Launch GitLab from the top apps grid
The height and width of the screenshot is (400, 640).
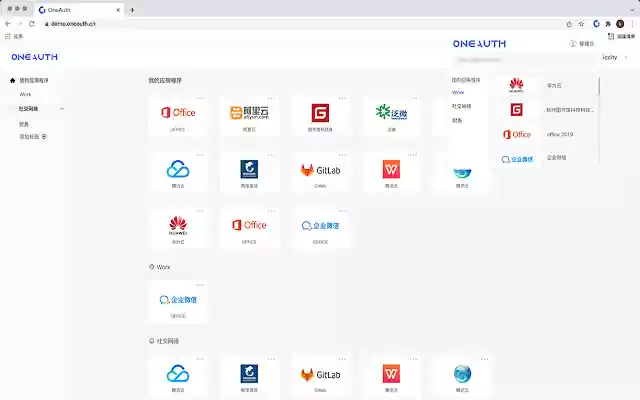(x=320, y=172)
